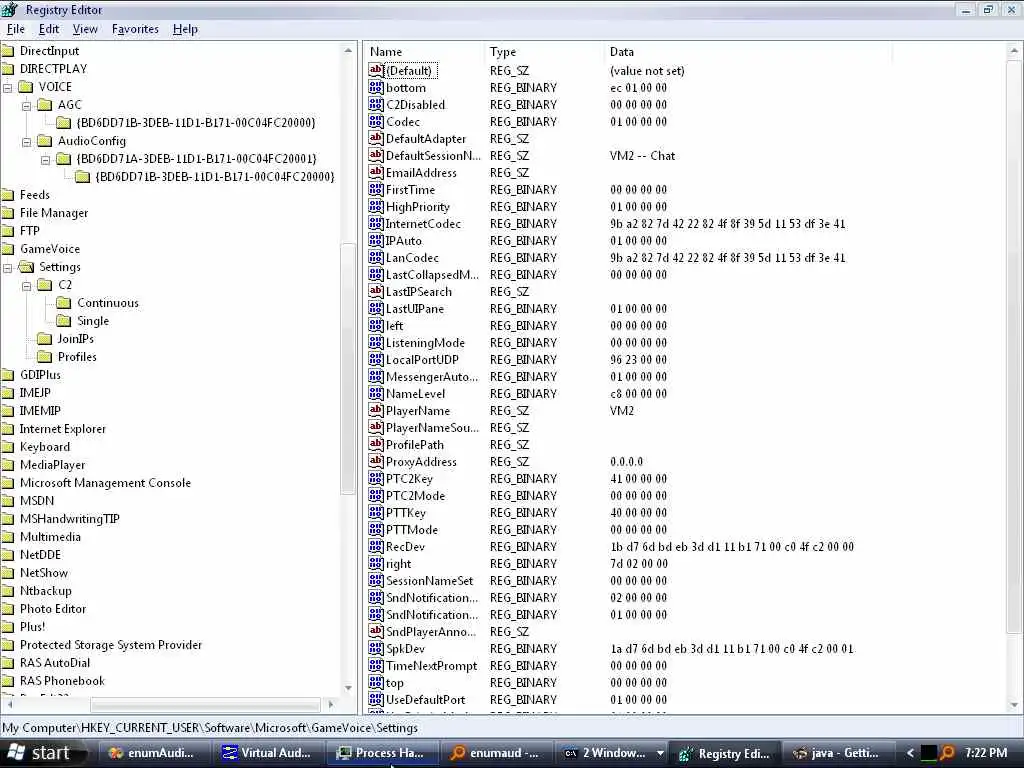Click the values pane vertical scrollbar thumb
The height and width of the screenshot is (768, 1024).
click(1014, 345)
